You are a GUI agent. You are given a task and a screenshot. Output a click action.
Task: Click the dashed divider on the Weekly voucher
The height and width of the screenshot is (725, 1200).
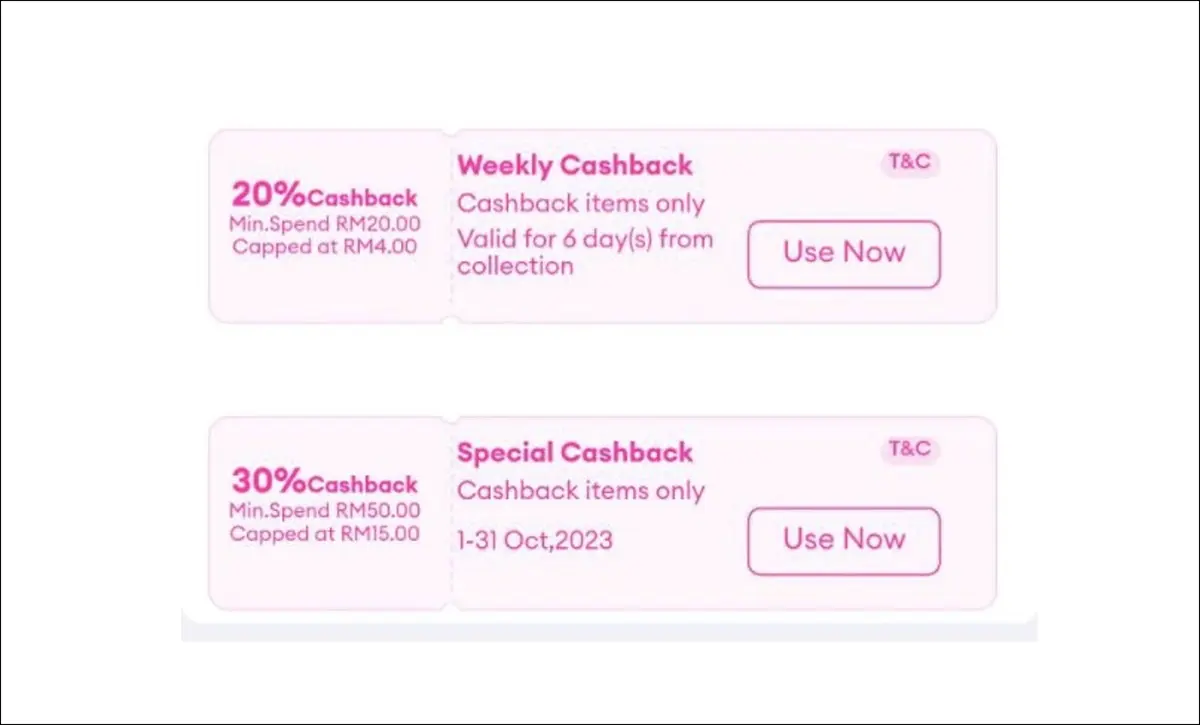(452, 227)
